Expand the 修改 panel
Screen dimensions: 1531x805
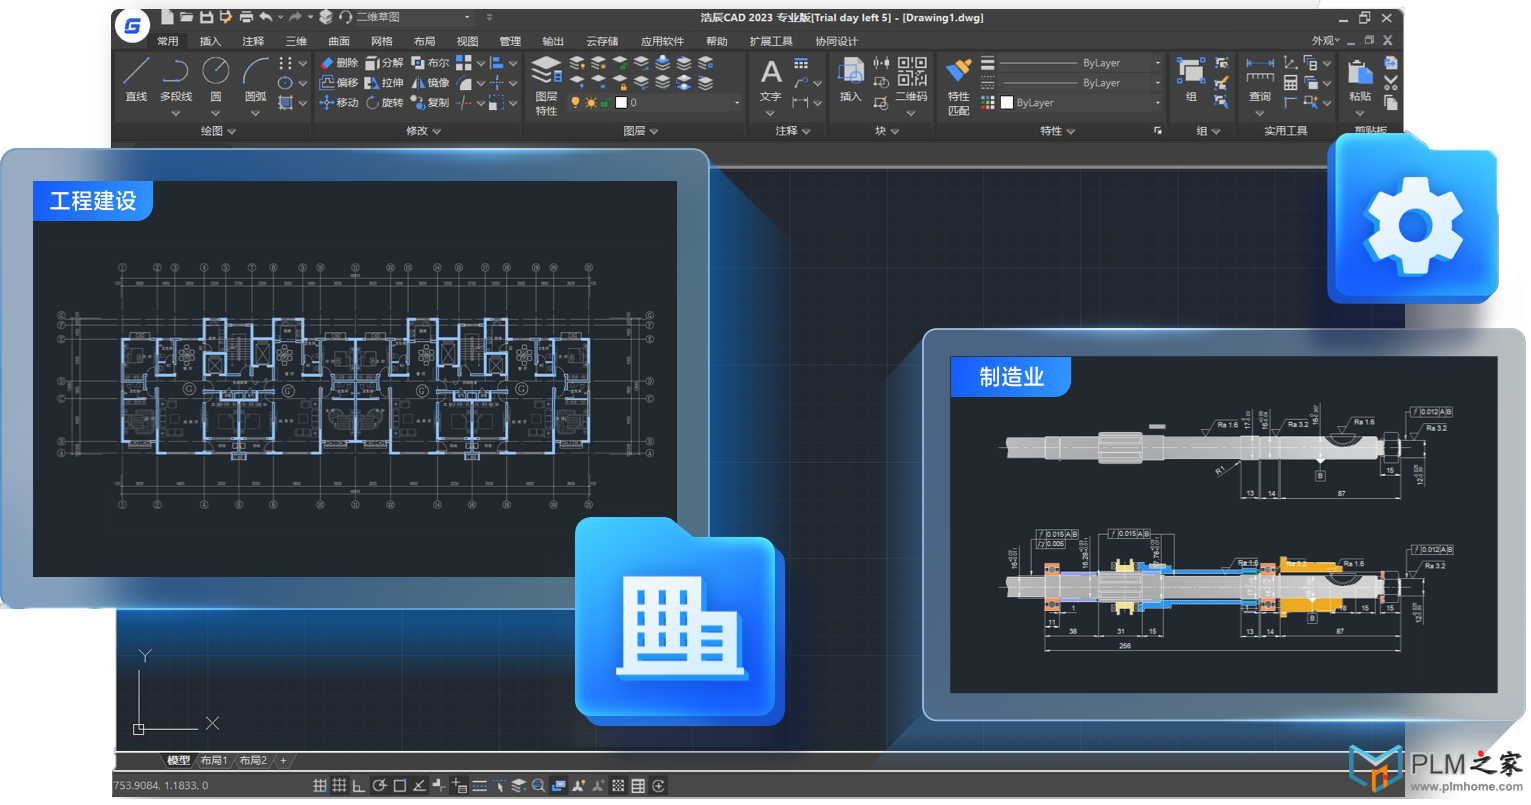tap(423, 131)
